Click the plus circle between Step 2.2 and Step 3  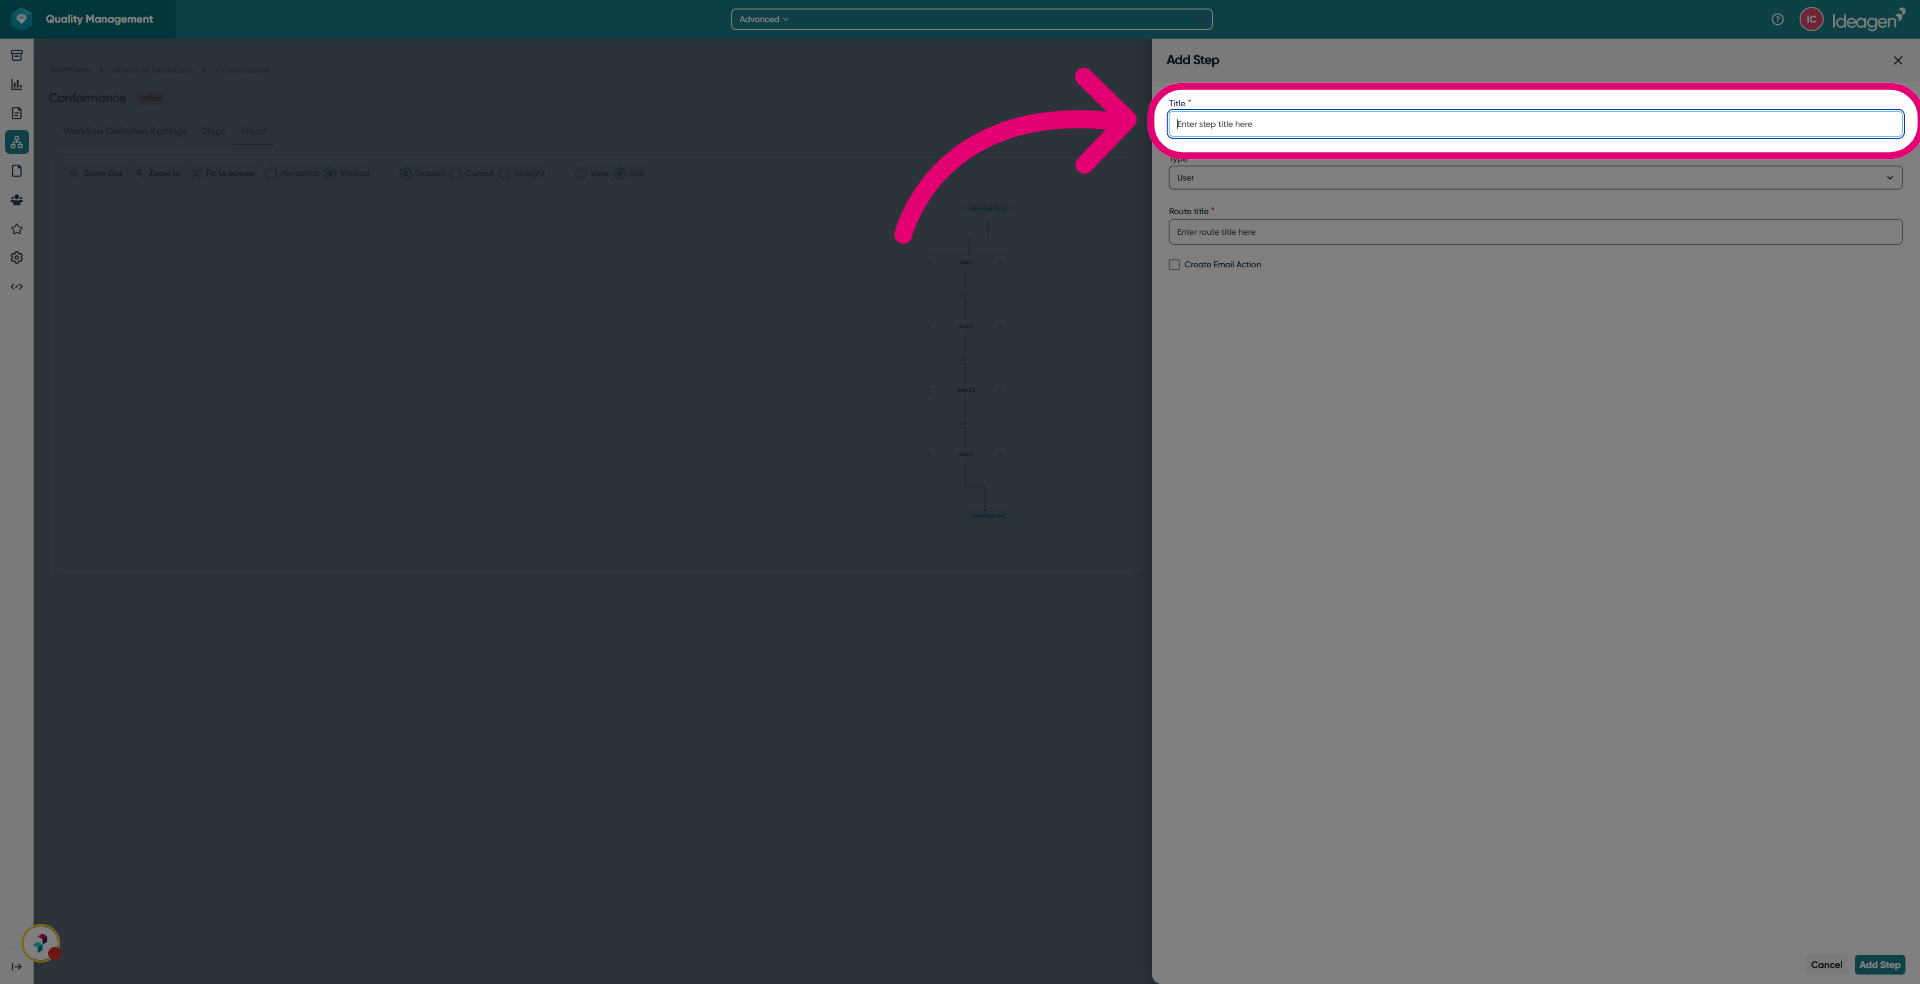[964, 422]
